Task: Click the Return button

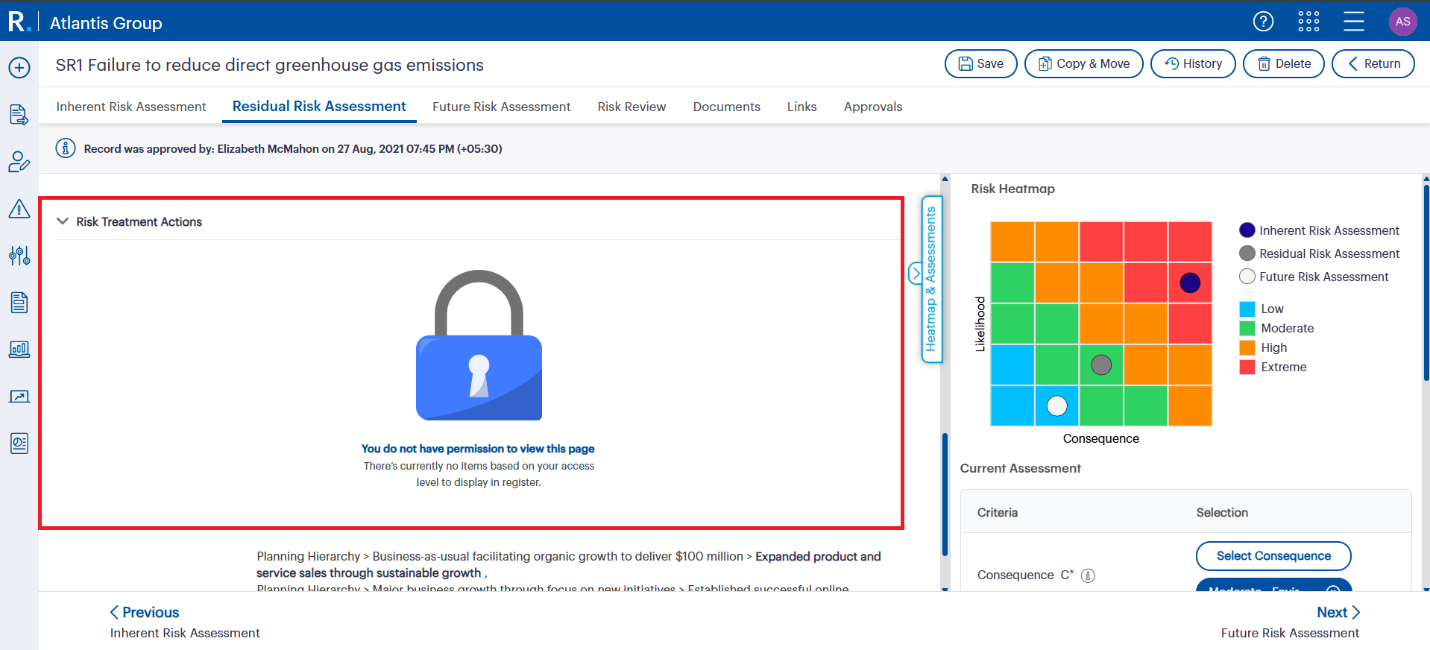Action: (1373, 64)
